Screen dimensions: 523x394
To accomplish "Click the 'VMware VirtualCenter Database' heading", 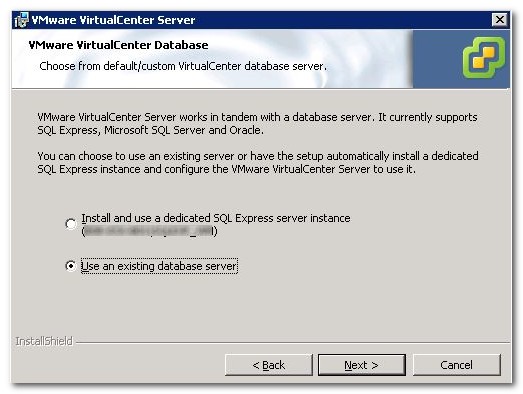I will click(118, 45).
